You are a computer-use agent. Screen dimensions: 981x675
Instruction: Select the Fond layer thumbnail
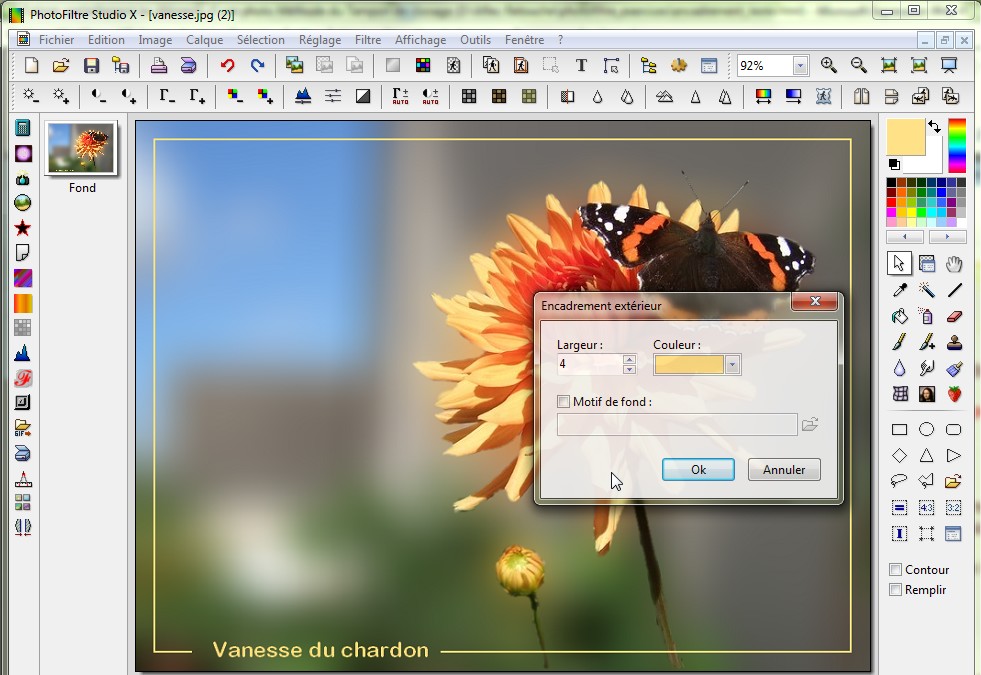point(82,148)
